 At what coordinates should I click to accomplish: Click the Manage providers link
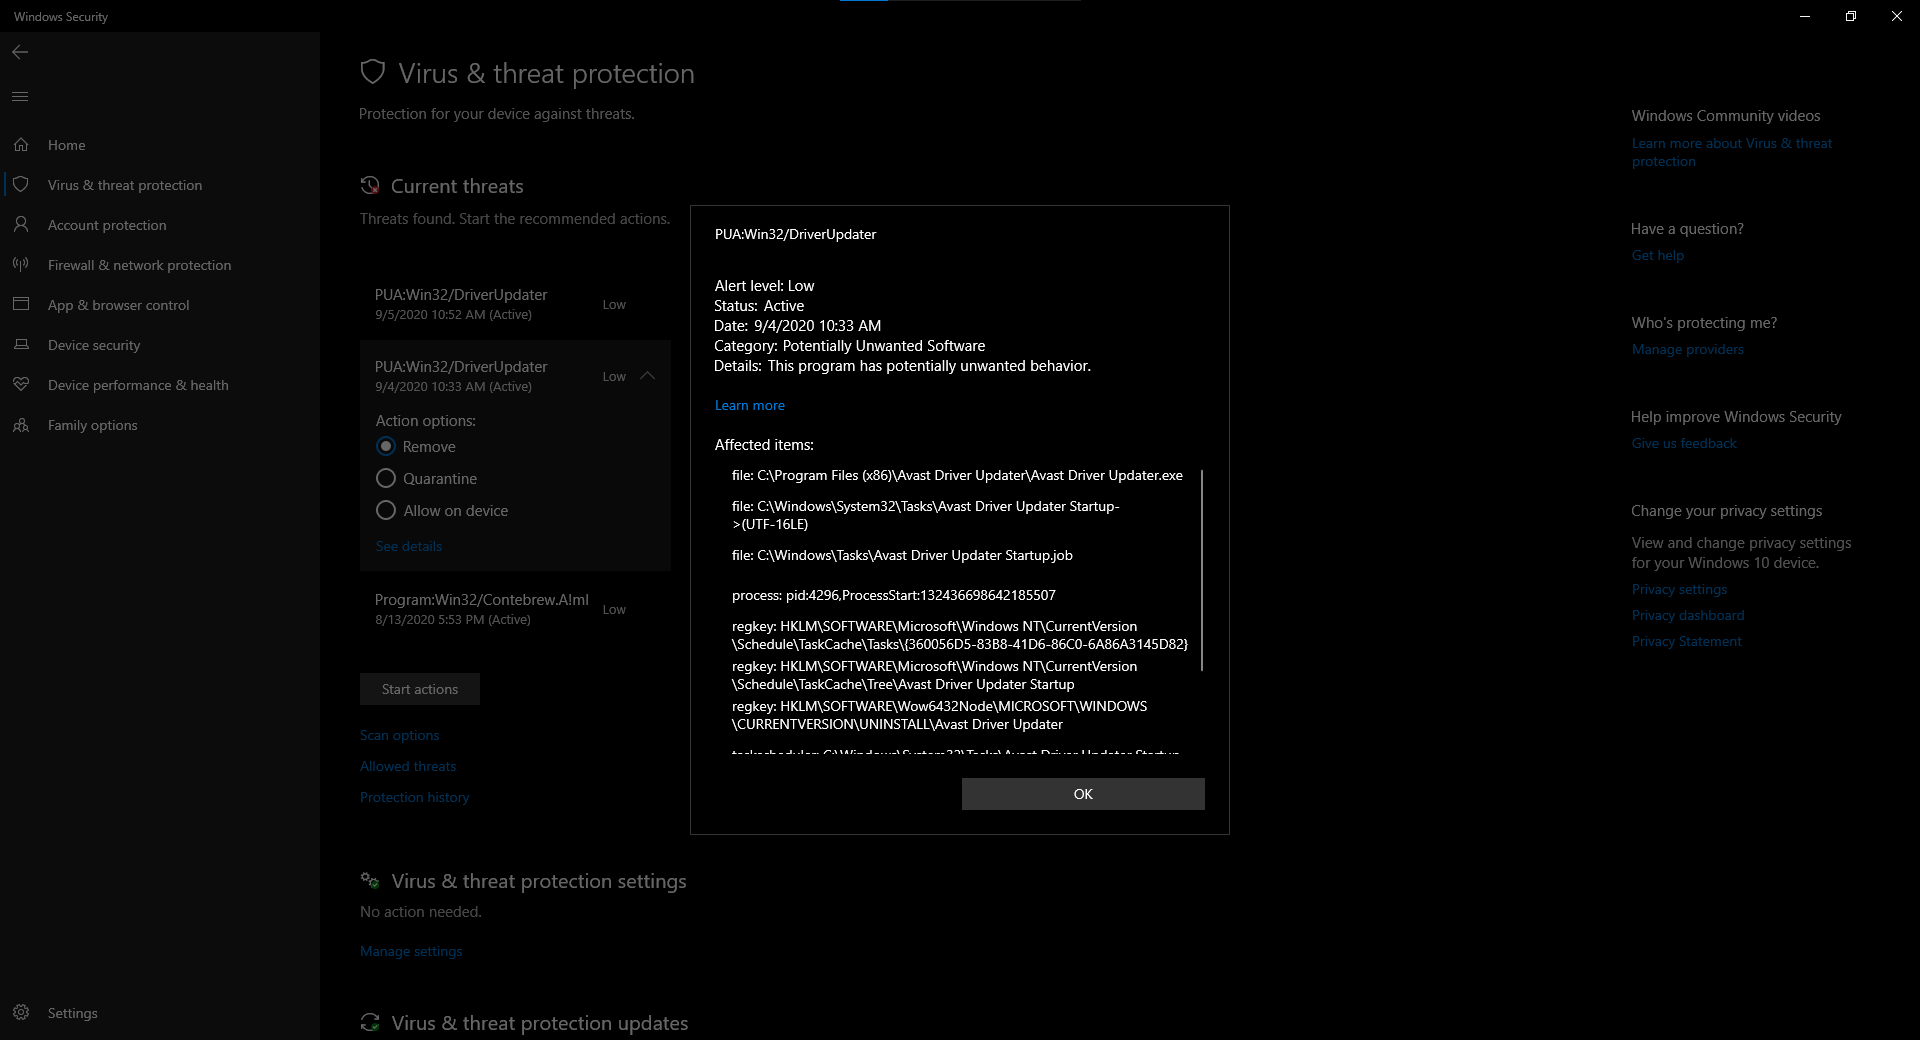tap(1688, 349)
